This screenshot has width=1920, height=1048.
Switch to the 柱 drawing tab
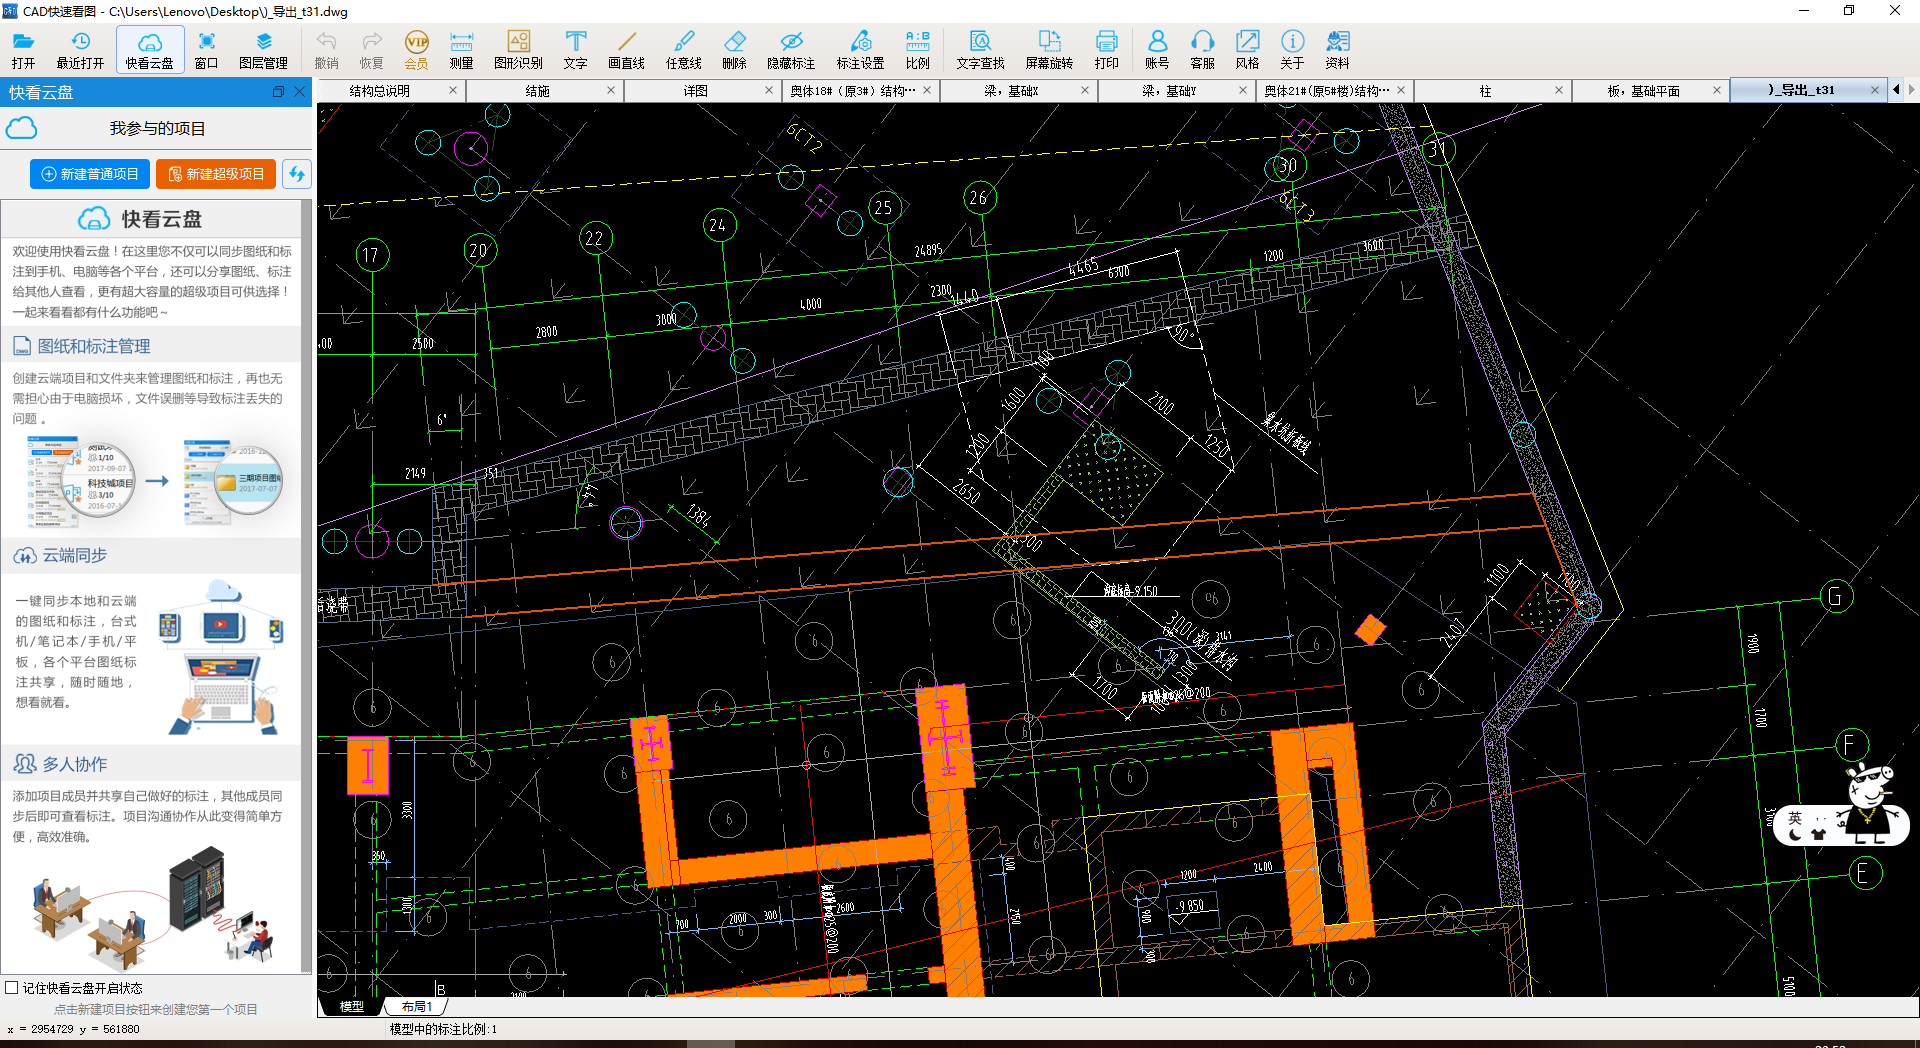coord(1485,91)
